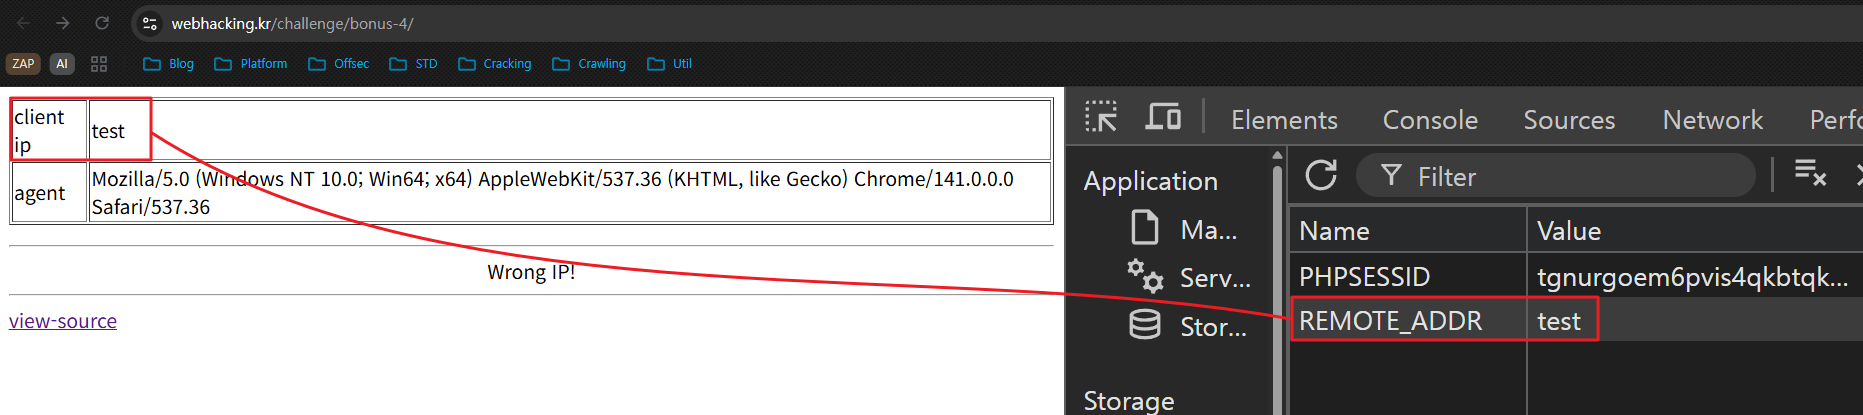This screenshot has width=1863, height=415.
Task: Open the Elements tab in DevTools
Action: click(x=1284, y=120)
